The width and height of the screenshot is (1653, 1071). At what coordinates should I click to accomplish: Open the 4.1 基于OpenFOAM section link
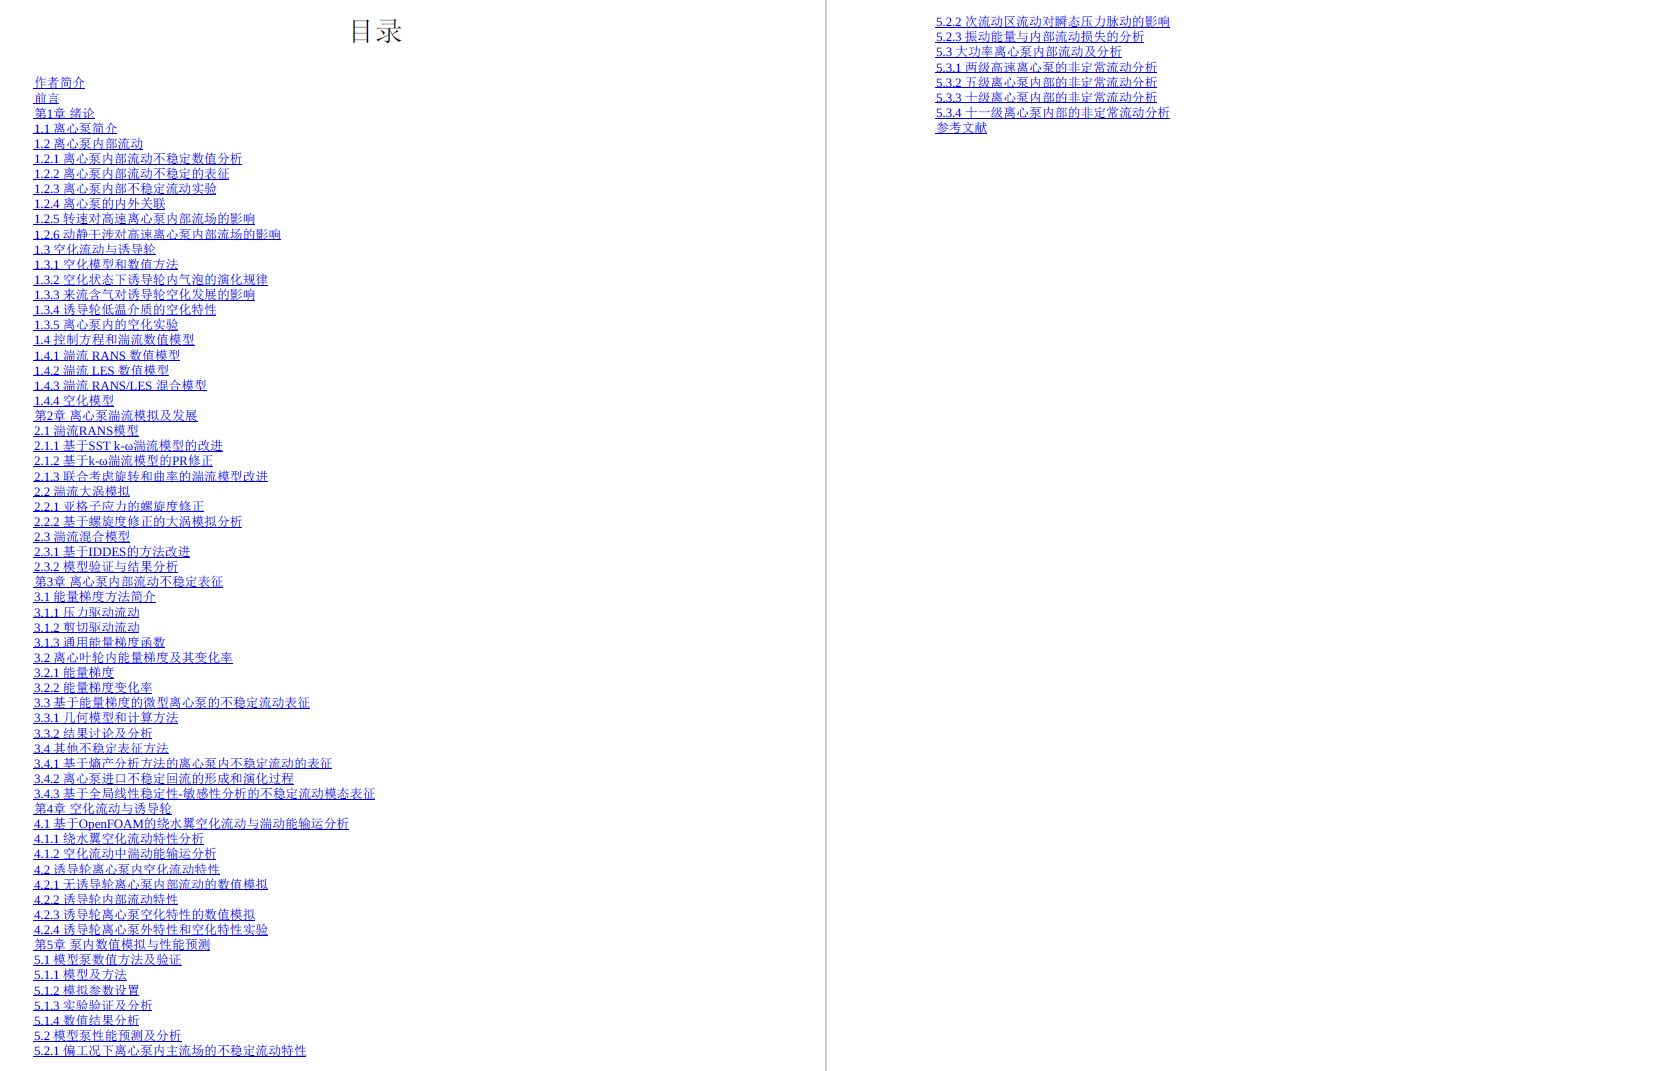click(191, 824)
